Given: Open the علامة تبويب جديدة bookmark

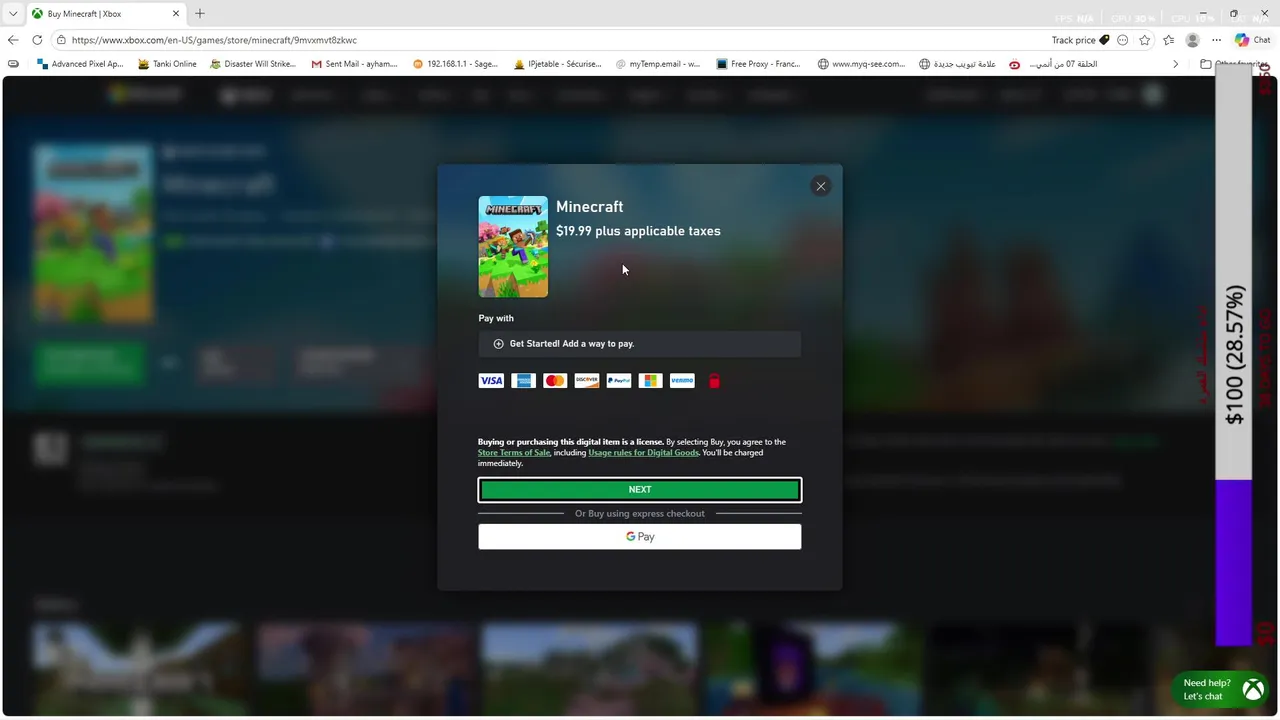Looking at the screenshot, I should pos(957,64).
